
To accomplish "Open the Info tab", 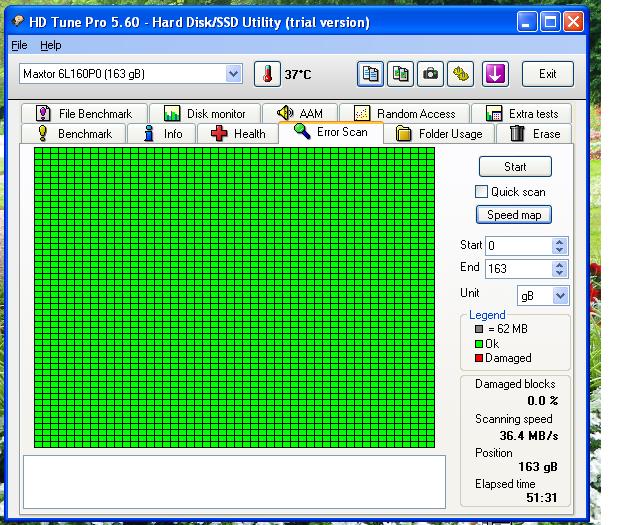I will 162,133.
